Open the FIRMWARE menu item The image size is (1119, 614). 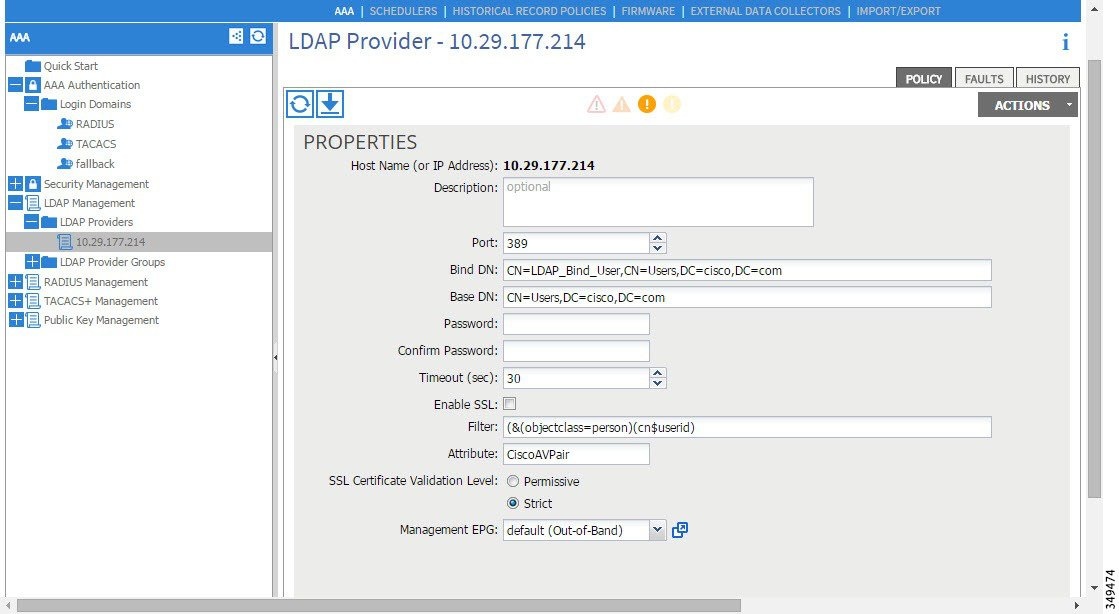click(x=648, y=11)
